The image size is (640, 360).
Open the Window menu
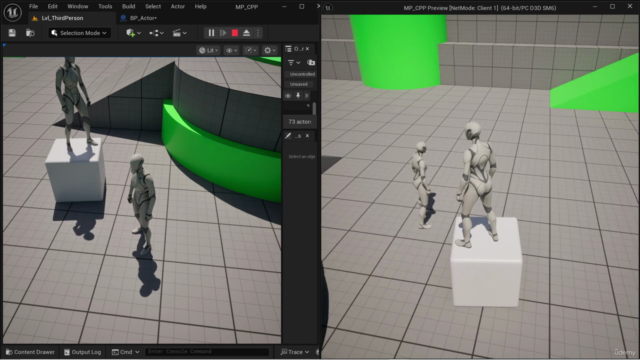click(x=78, y=7)
